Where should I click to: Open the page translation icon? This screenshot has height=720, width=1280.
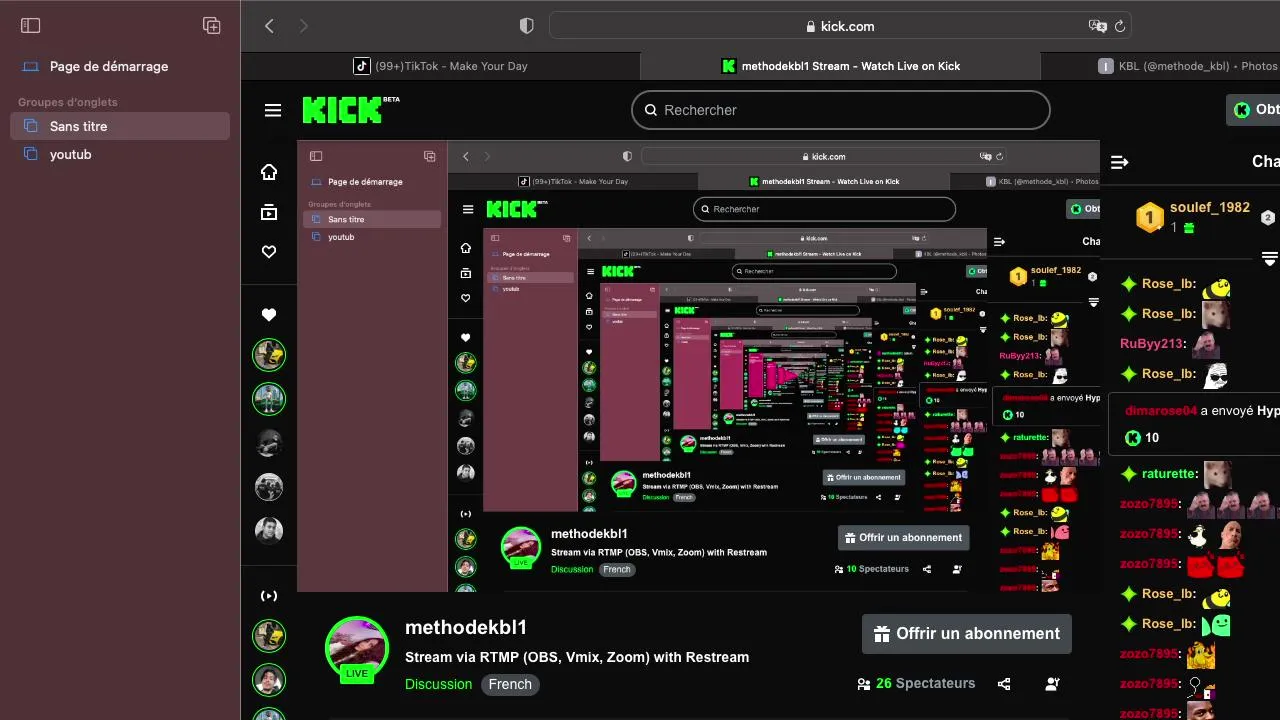(1097, 26)
